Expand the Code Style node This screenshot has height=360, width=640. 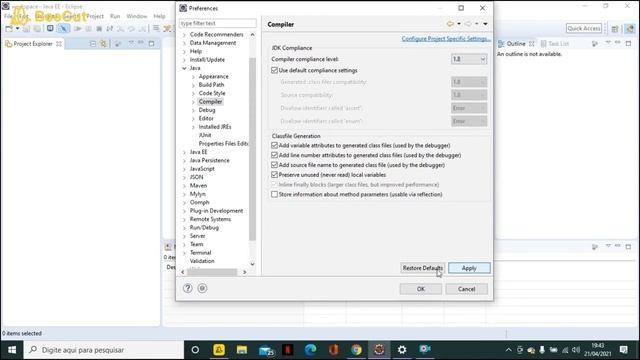coord(193,93)
